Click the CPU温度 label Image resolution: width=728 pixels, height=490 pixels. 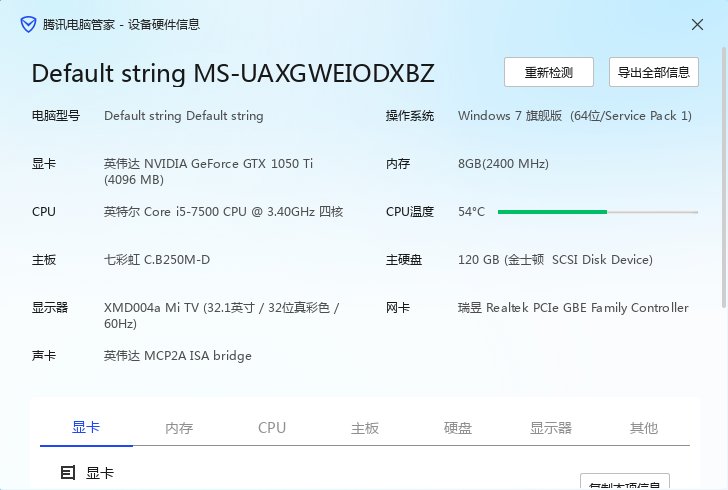click(410, 212)
